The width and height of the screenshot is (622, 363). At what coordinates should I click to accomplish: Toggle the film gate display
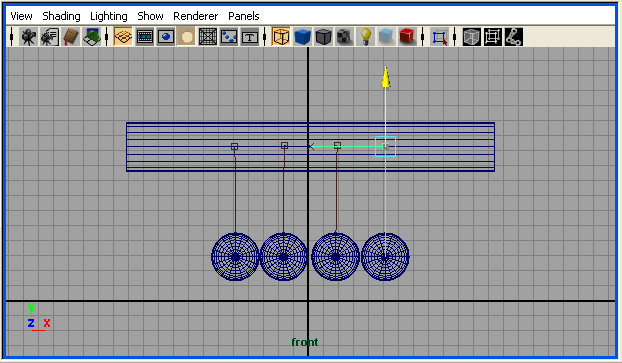click(144, 37)
